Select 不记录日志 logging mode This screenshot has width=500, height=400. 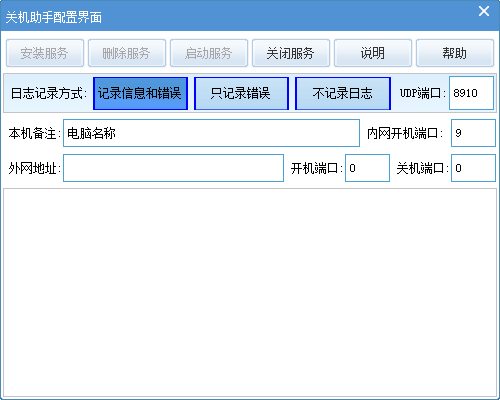pos(343,93)
